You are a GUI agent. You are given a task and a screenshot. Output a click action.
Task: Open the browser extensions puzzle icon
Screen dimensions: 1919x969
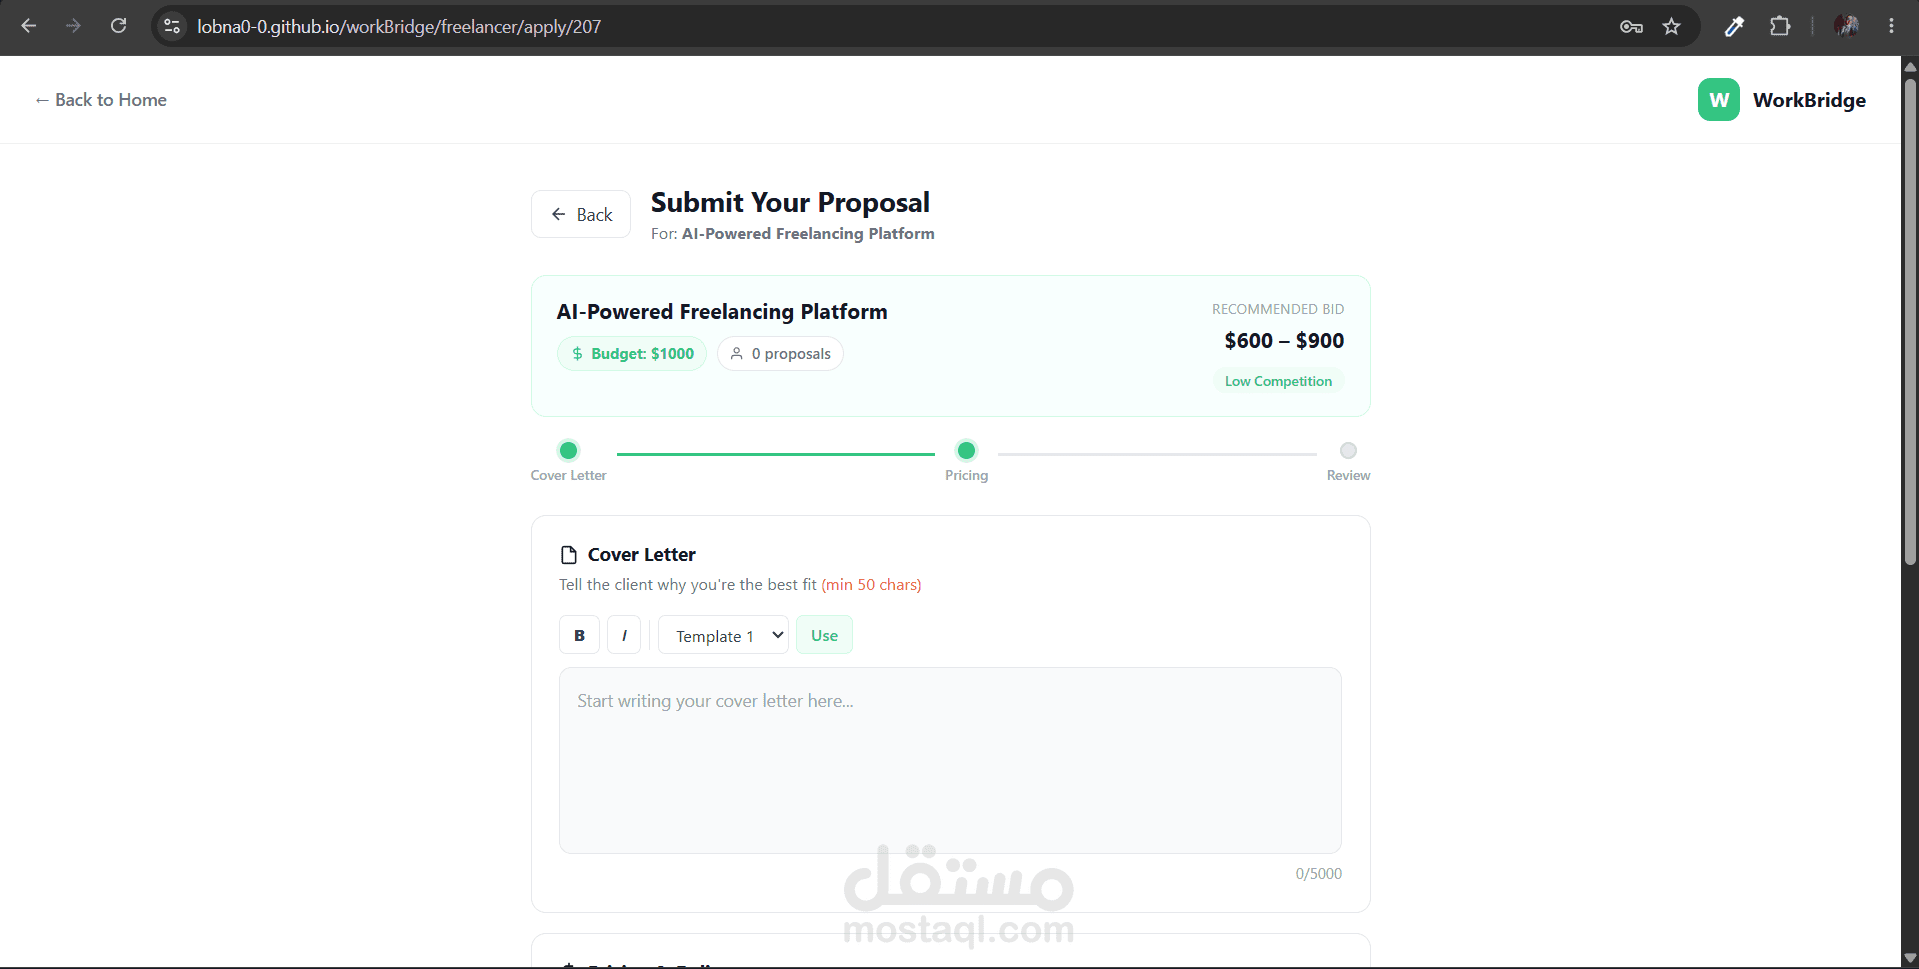pyautogui.click(x=1780, y=27)
